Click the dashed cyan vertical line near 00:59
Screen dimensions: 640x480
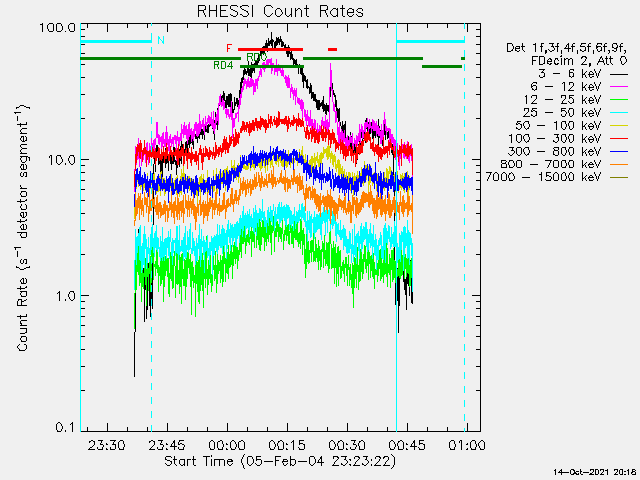point(464,227)
